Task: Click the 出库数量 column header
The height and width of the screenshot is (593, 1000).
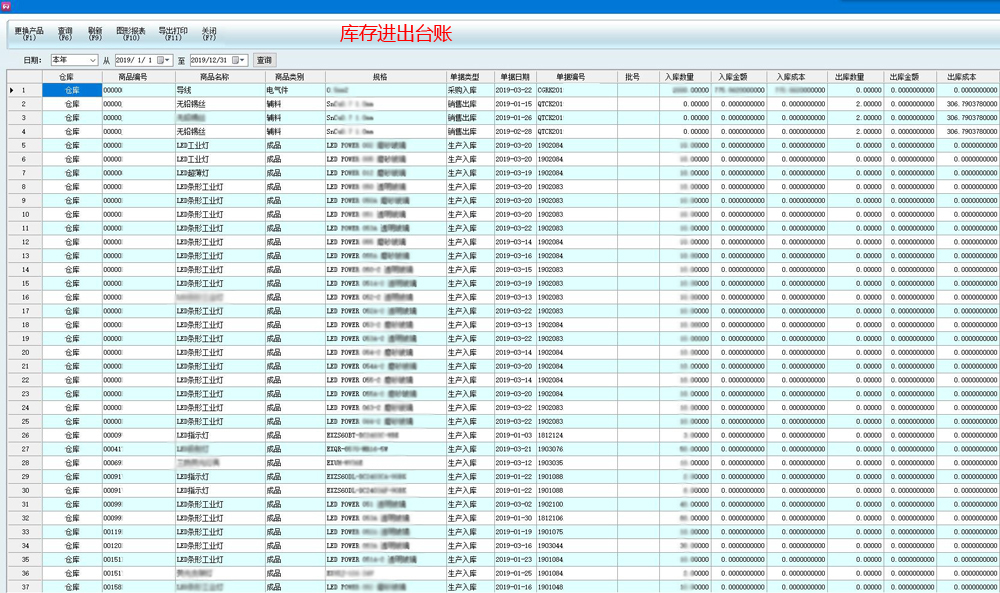Action: point(855,77)
